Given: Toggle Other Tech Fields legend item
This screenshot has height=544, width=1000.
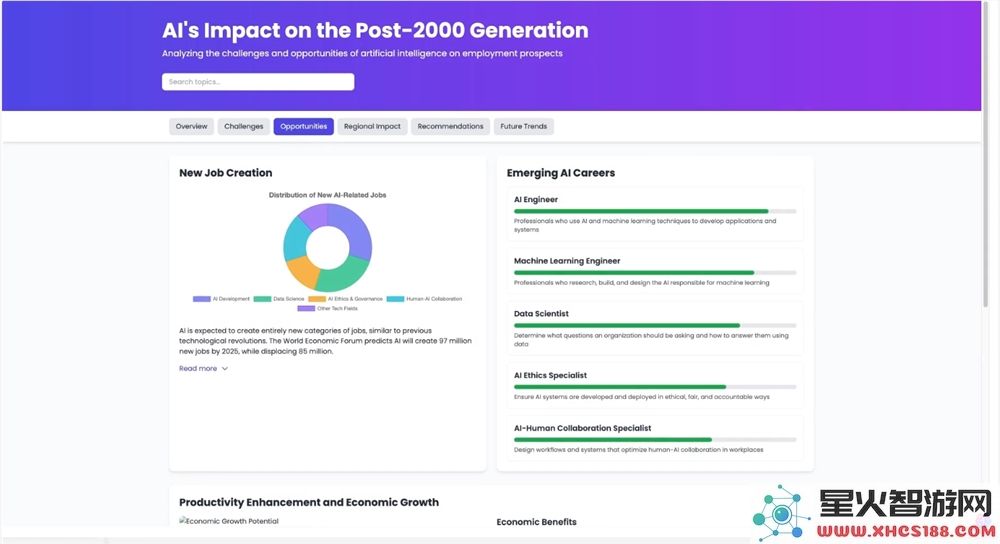Looking at the screenshot, I should pyautogui.click(x=328, y=309).
